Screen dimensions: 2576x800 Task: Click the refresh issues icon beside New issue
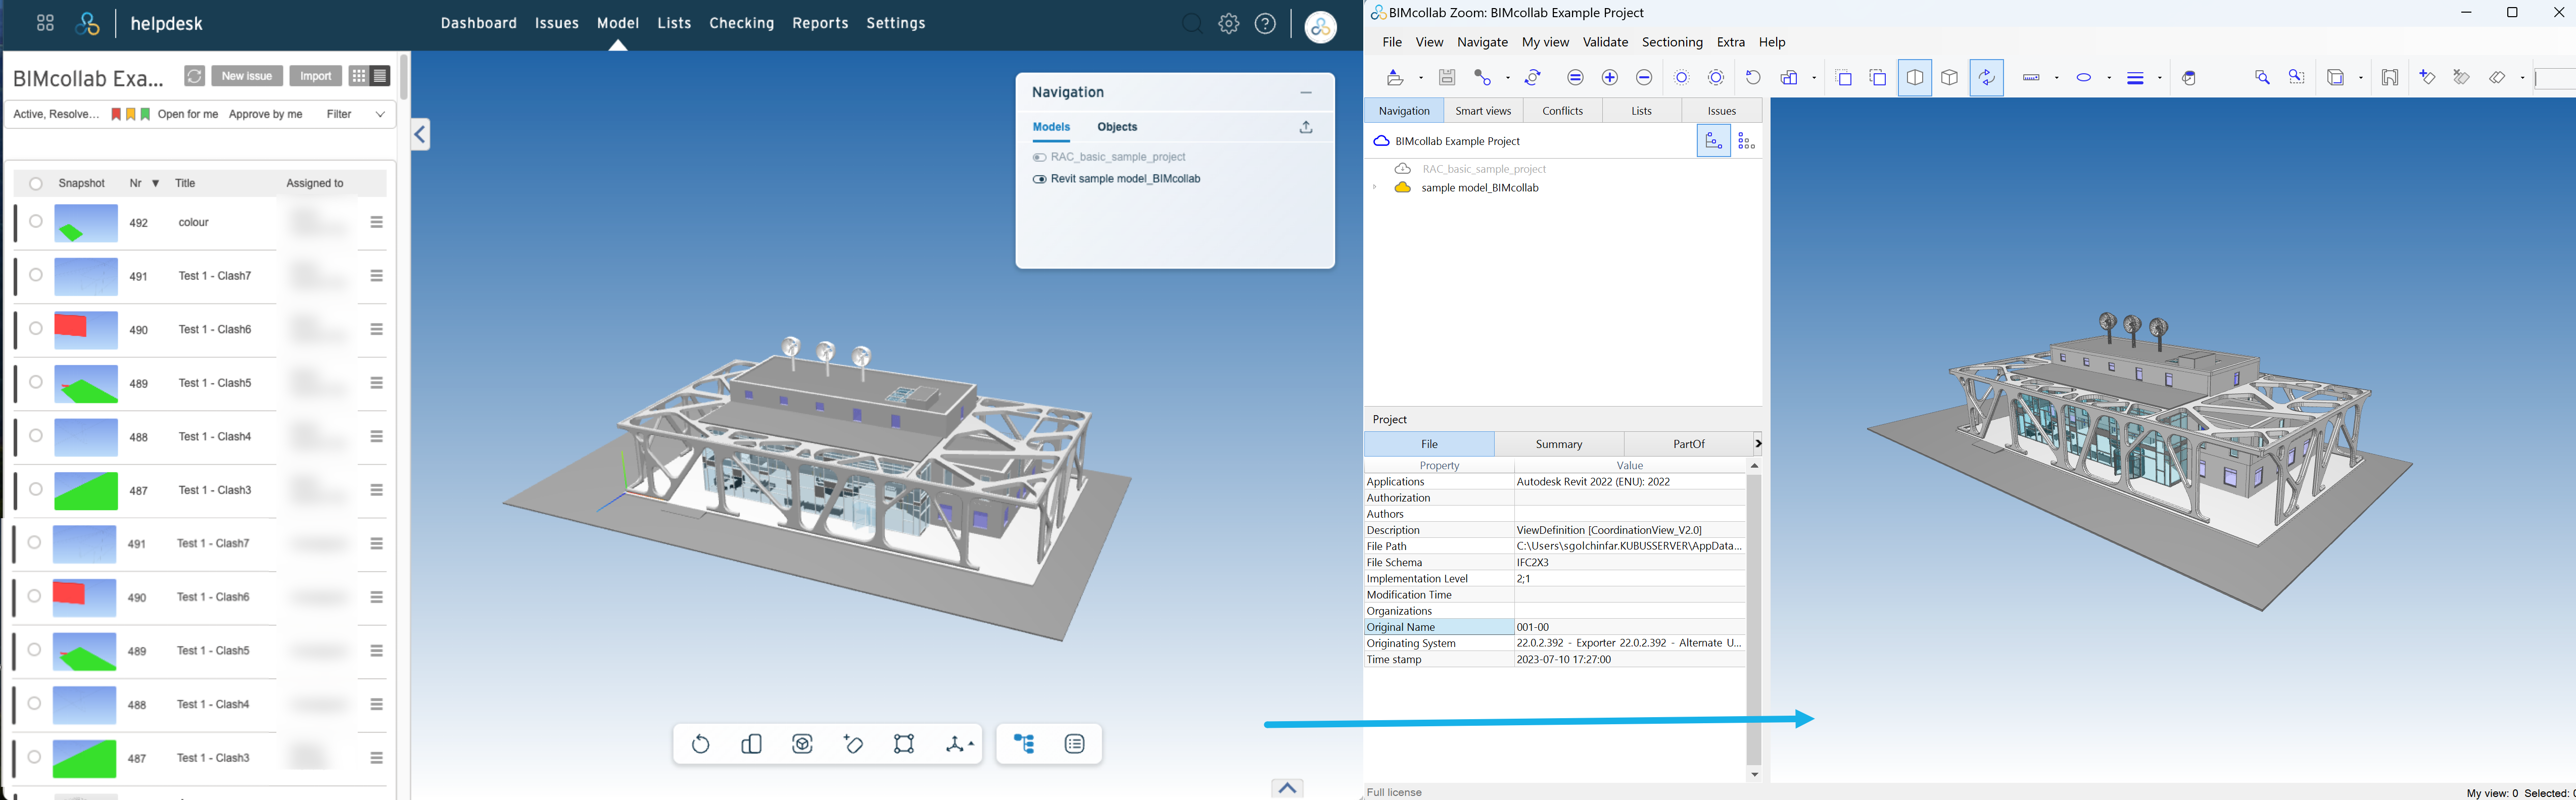tap(195, 77)
